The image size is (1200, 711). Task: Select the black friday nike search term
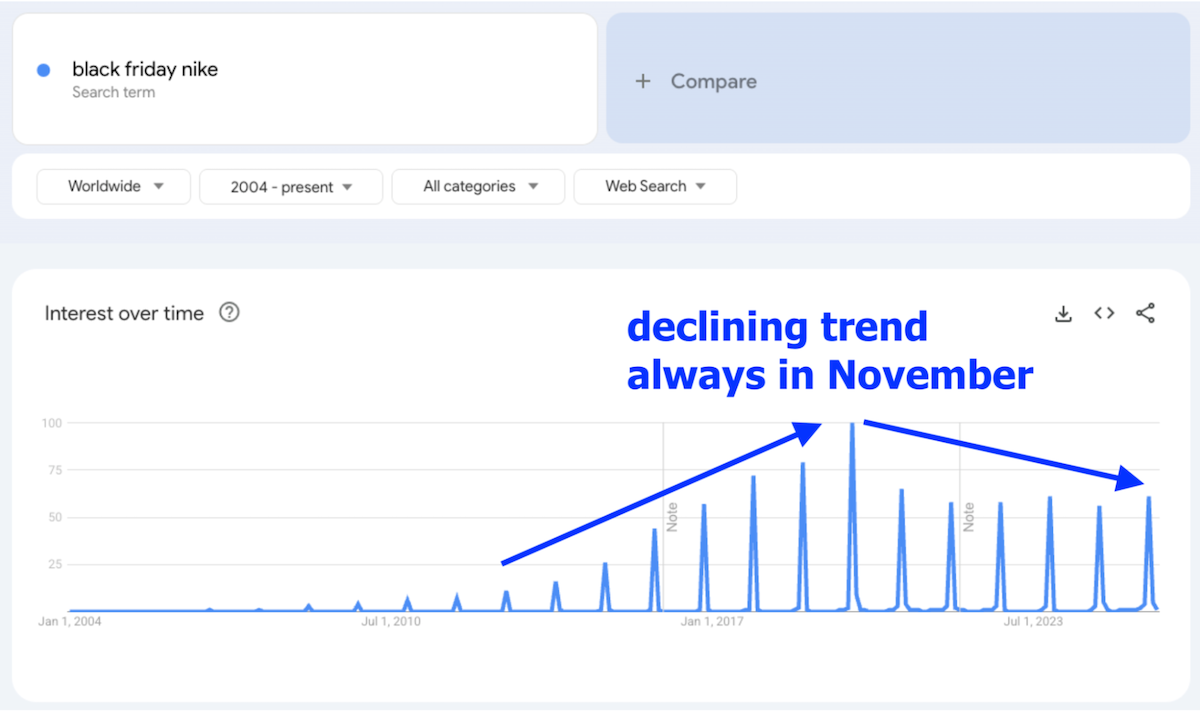(145, 69)
